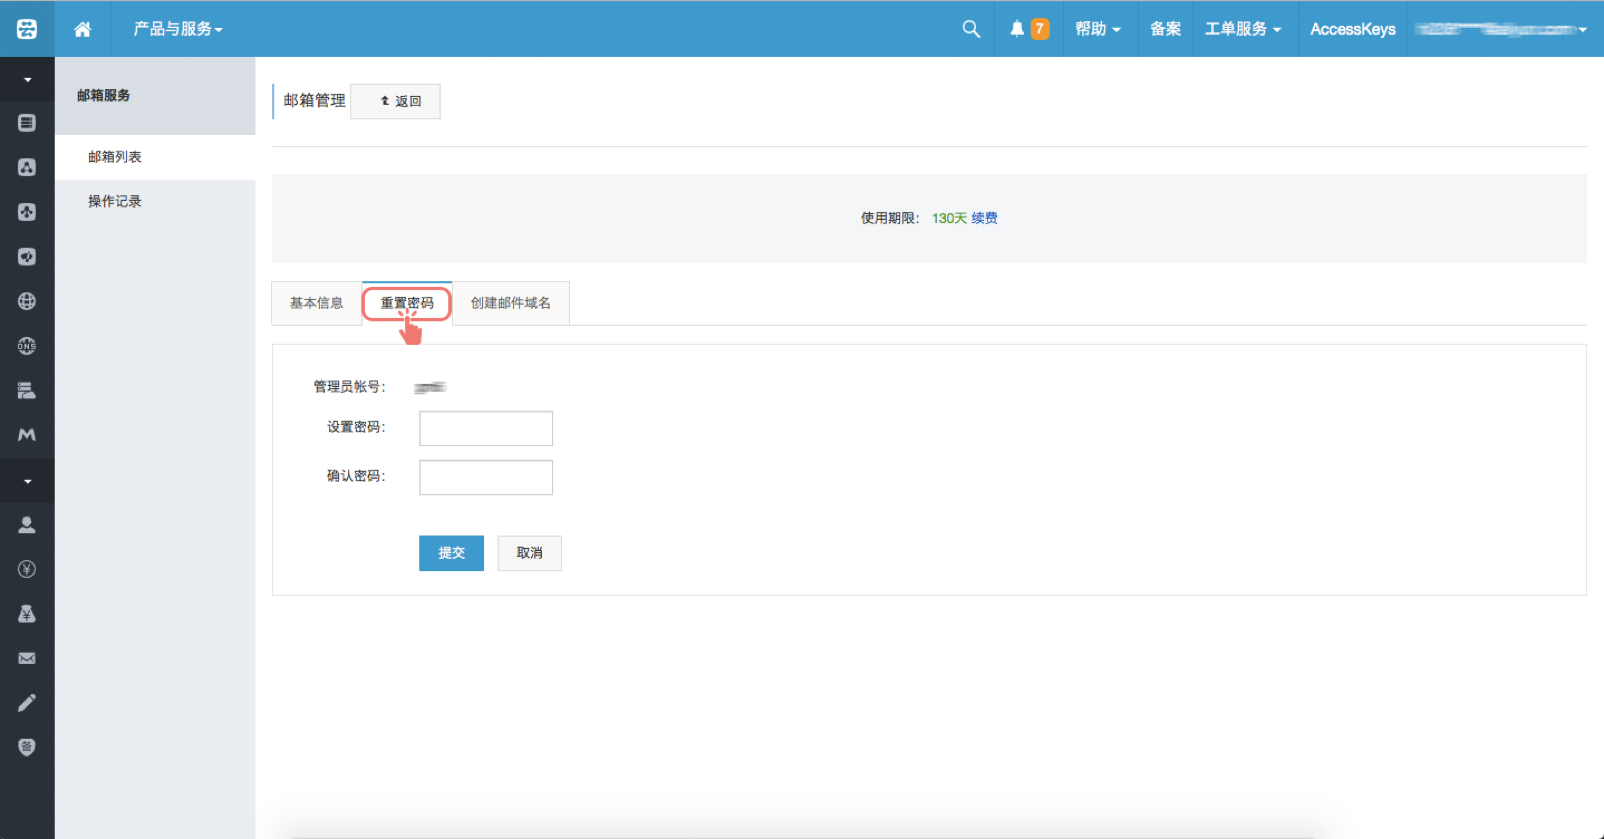
Task: Switch to the 创建邮件域名 tab
Action: 510,303
